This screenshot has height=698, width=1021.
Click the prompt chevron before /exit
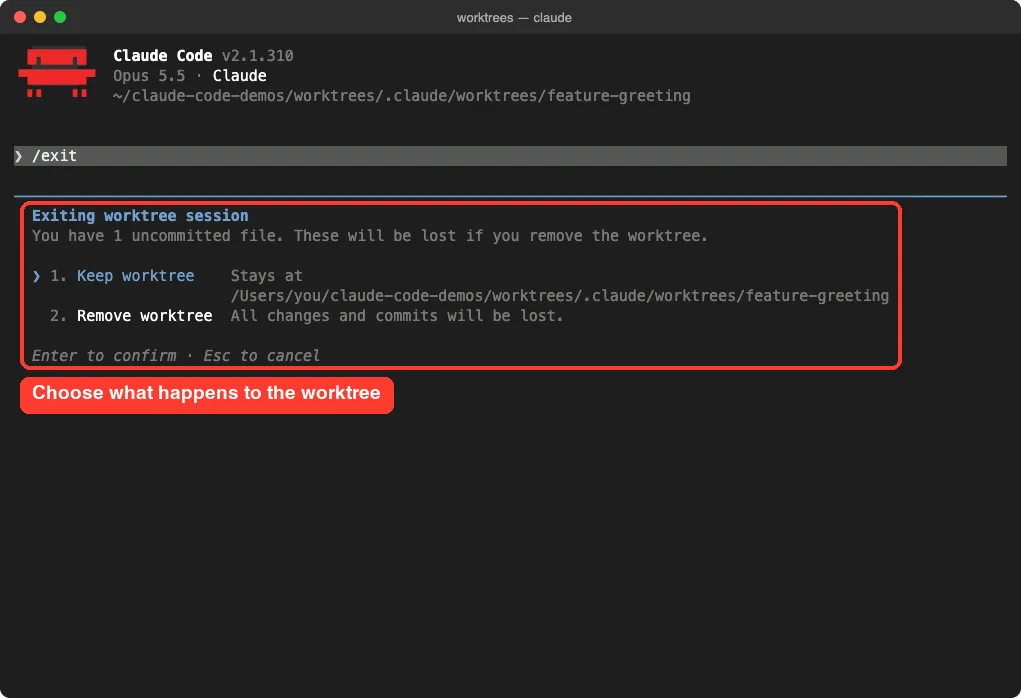click(x=19, y=156)
